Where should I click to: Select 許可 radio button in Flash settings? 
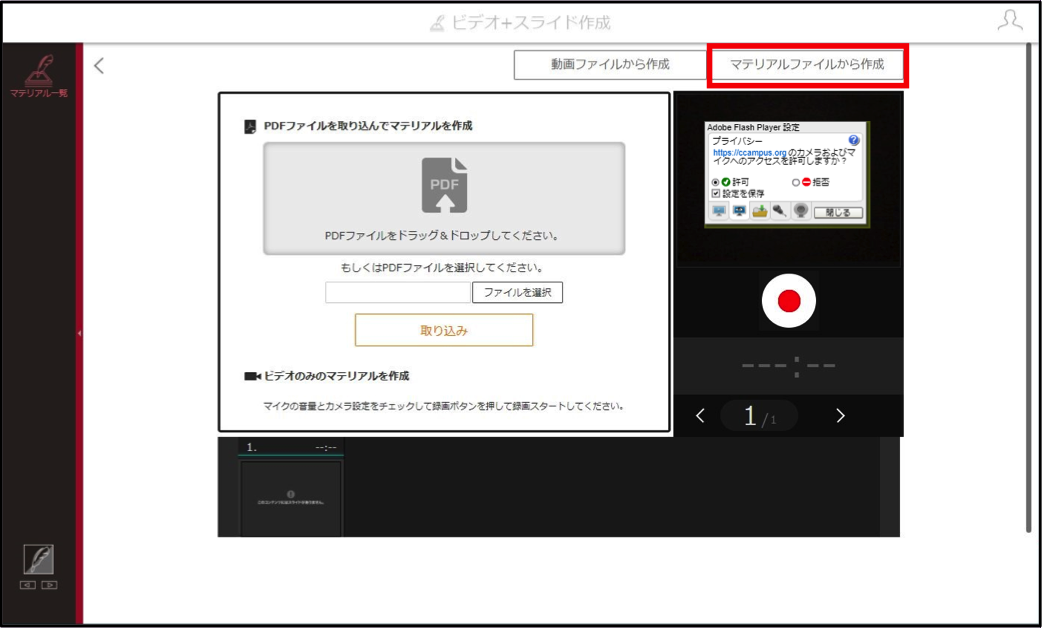coord(716,182)
